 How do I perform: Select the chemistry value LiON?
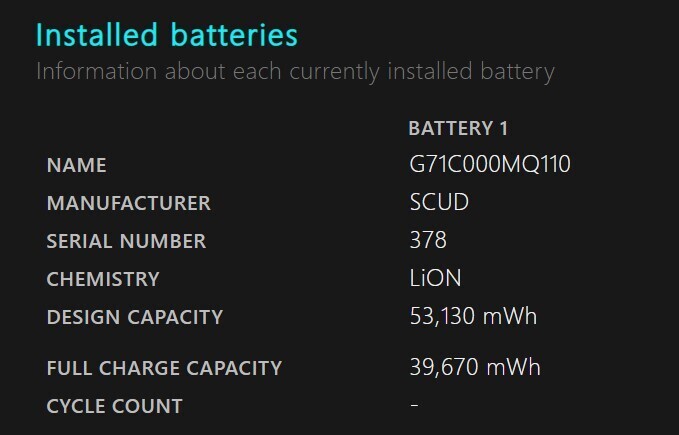tap(437, 279)
